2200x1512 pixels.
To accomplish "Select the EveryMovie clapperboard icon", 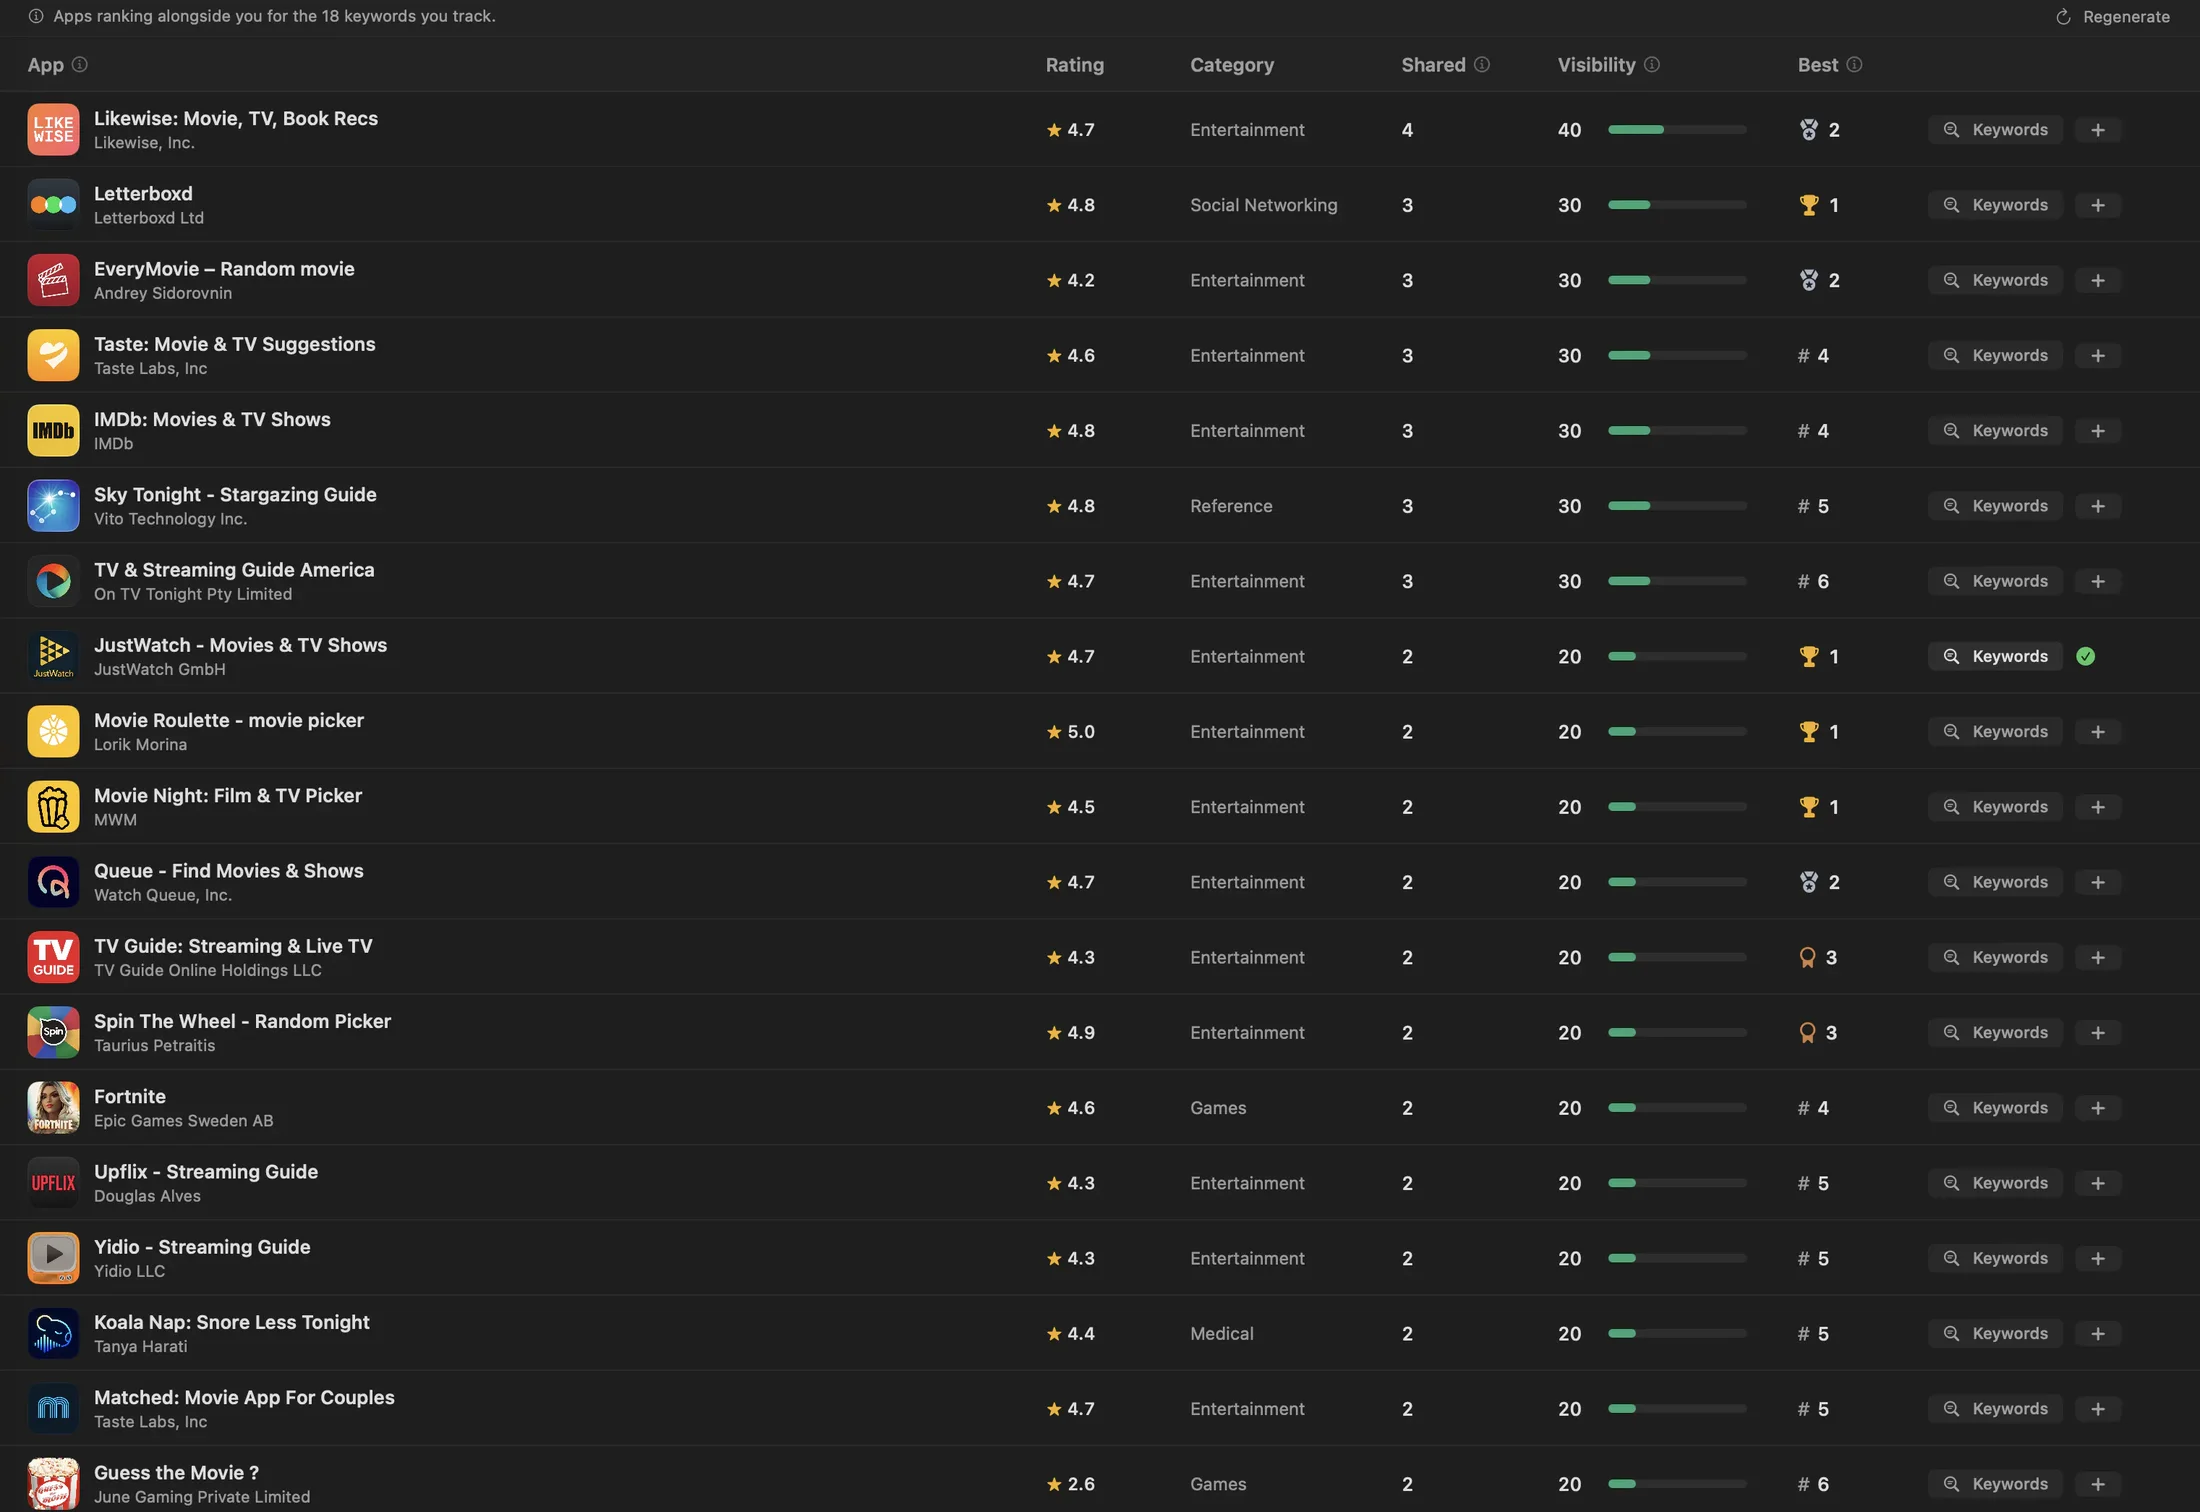I will click(53, 280).
